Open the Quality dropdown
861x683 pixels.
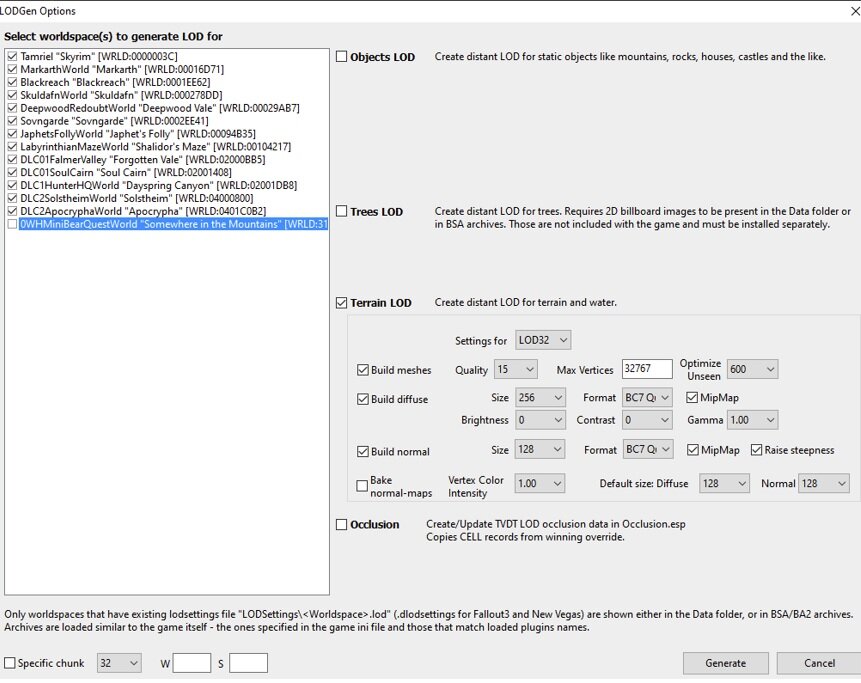tap(516, 369)
